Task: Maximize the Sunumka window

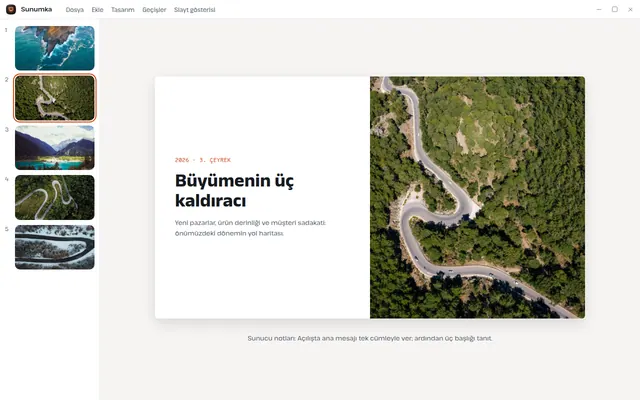Action: [x=615, y=9]
